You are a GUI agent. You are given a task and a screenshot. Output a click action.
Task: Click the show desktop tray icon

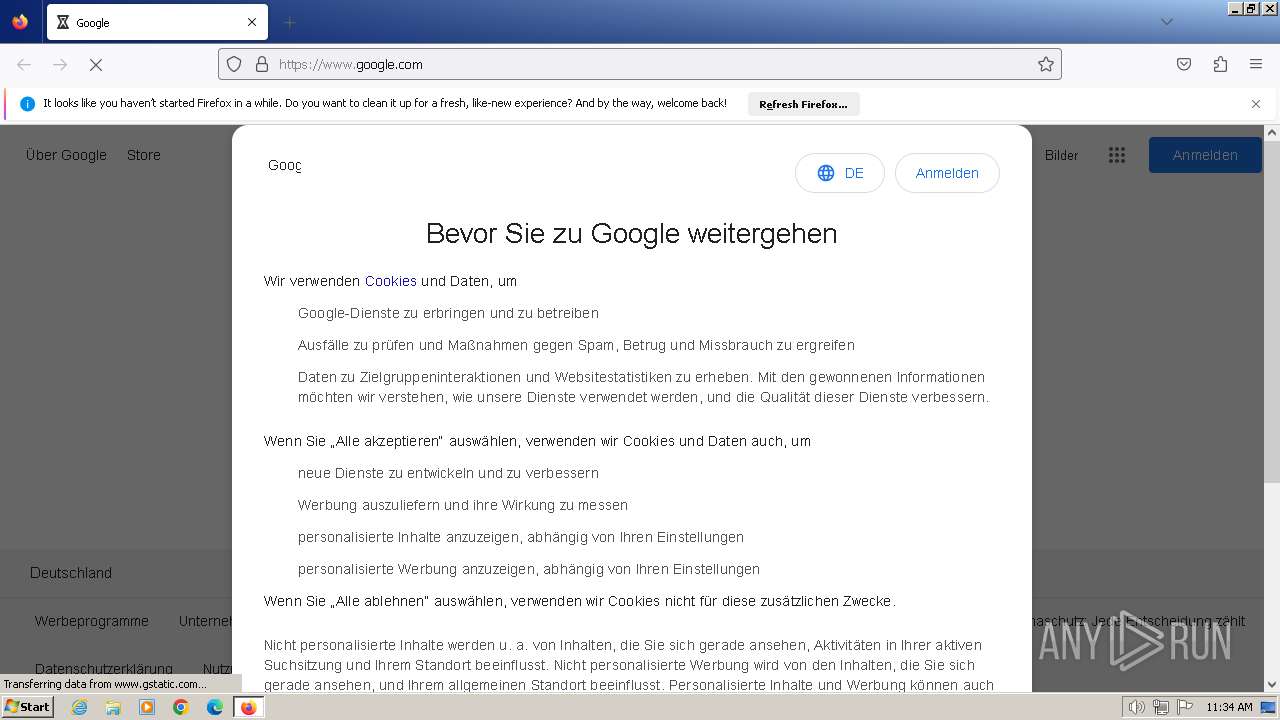coord(1268,707)
